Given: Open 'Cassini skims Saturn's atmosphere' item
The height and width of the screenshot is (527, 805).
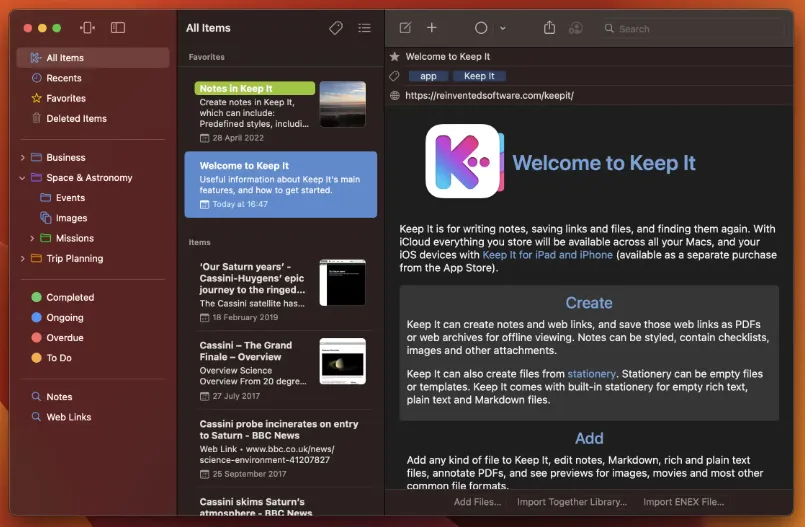Looking at the screenshot, I should click(x=281, y=505).
